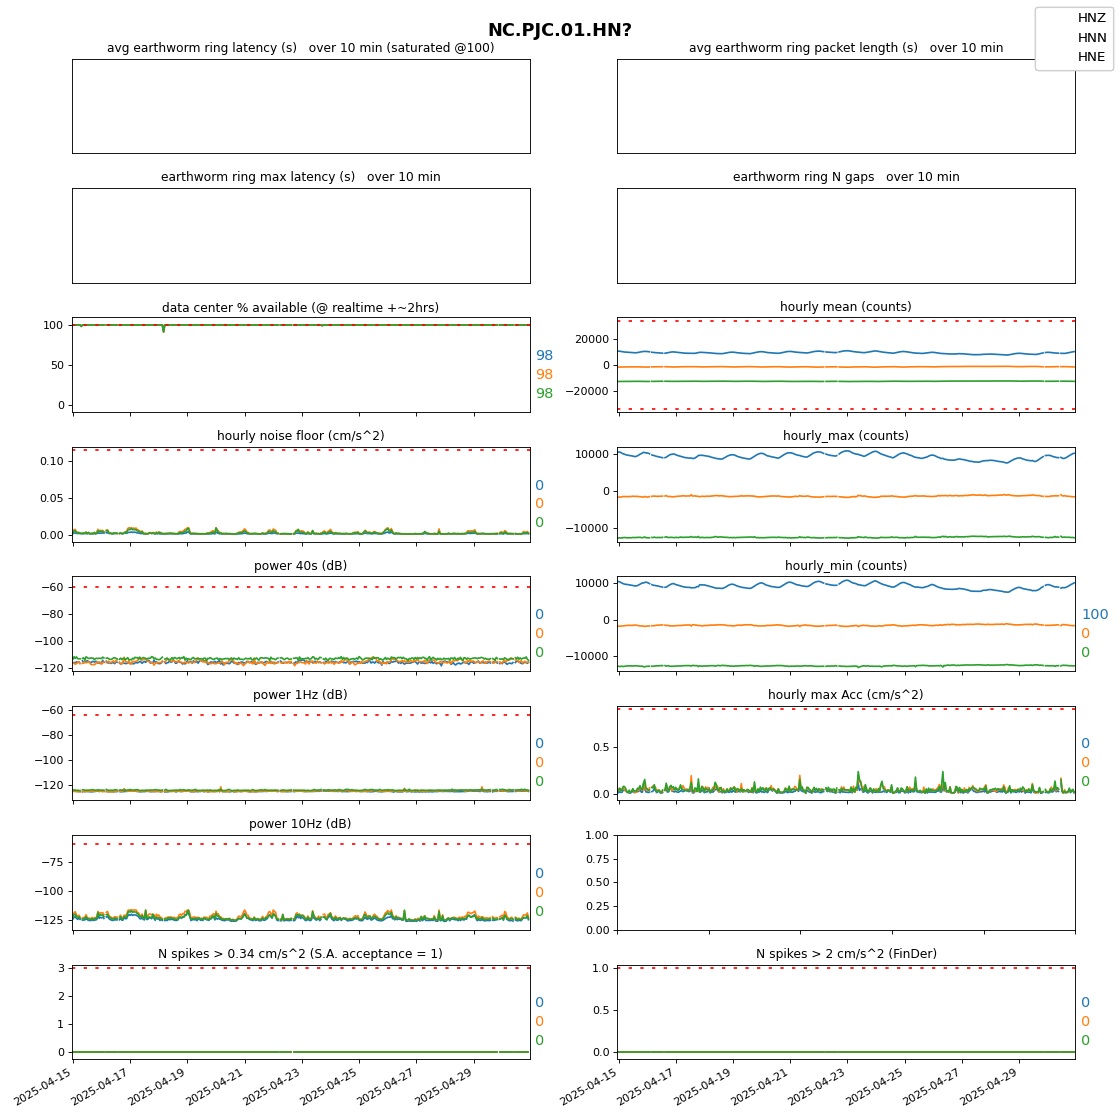
Task: Click the 'N spikes > 2 cm/s^2 (FinDer)' title
Action: [846, 954]
